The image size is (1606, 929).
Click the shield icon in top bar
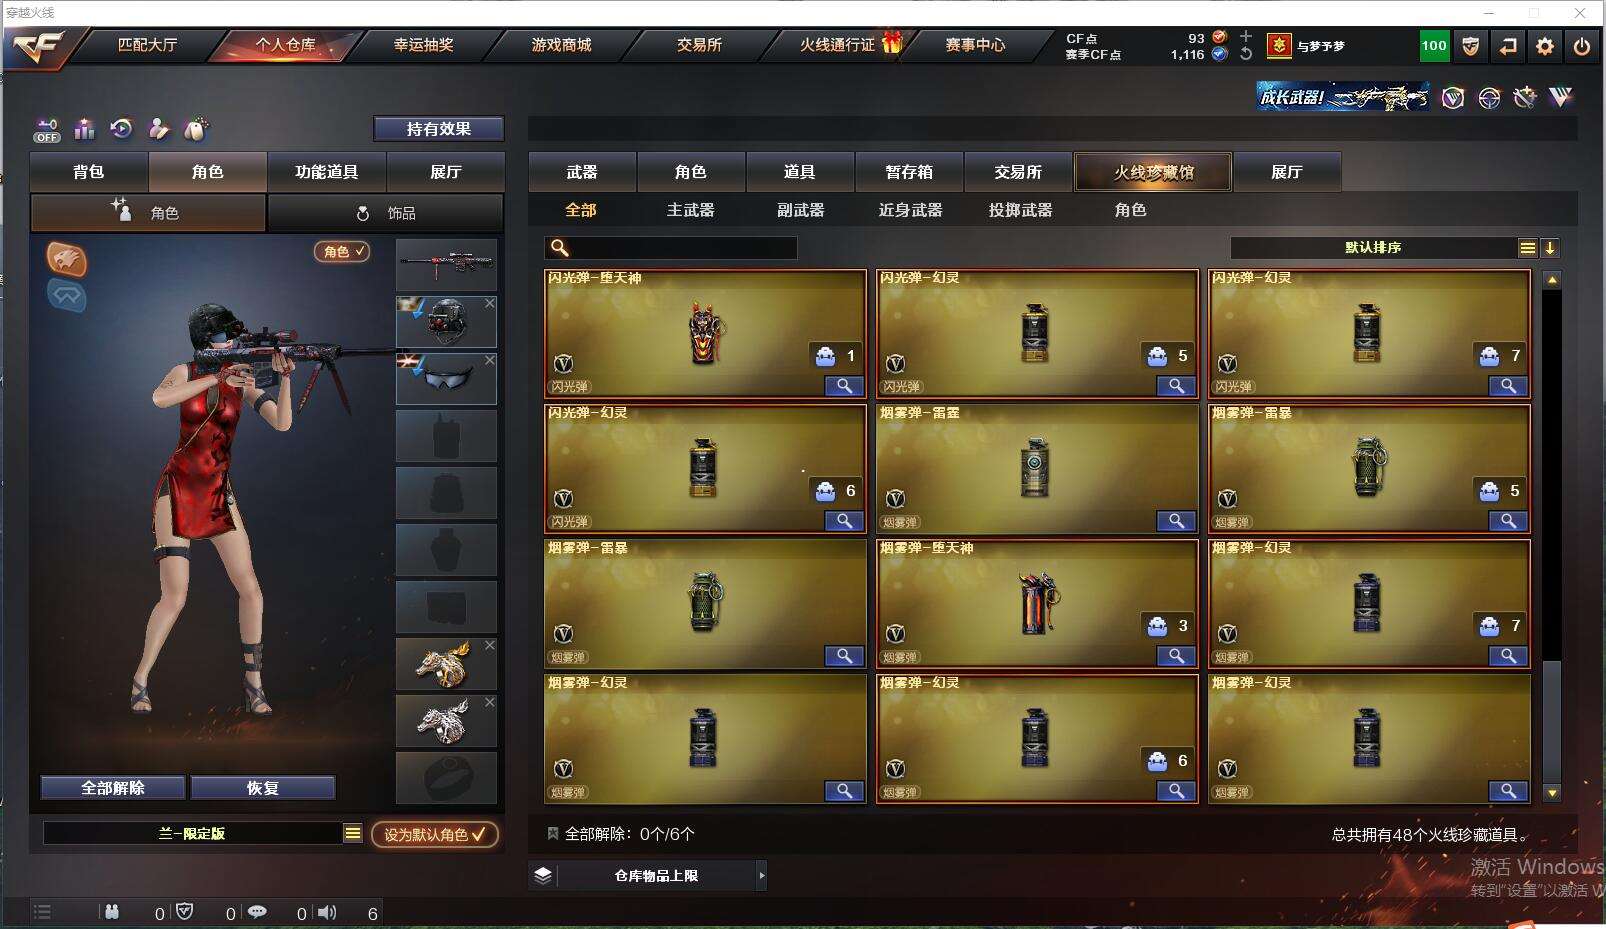pos(1470,46)
